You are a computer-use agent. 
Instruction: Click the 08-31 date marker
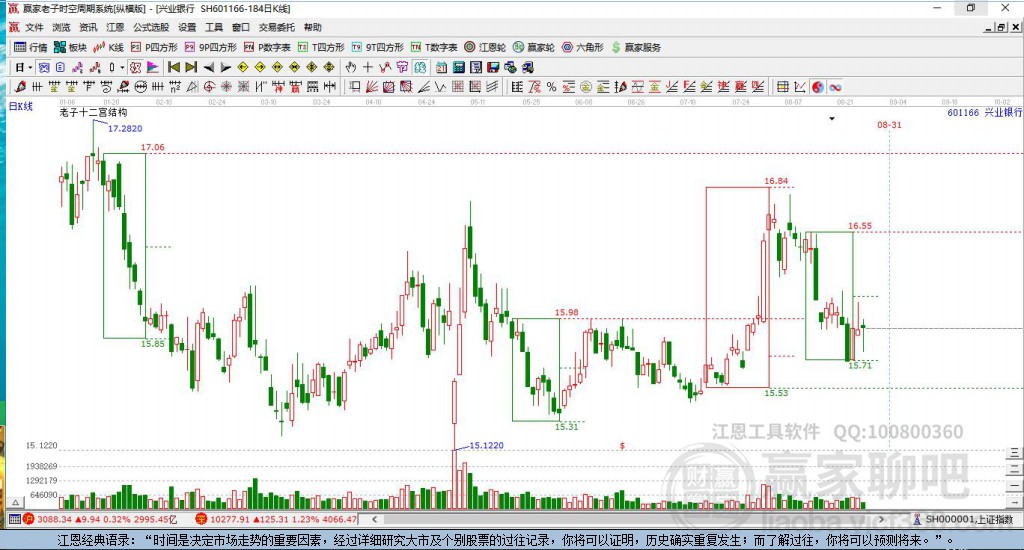coord(889,125)
